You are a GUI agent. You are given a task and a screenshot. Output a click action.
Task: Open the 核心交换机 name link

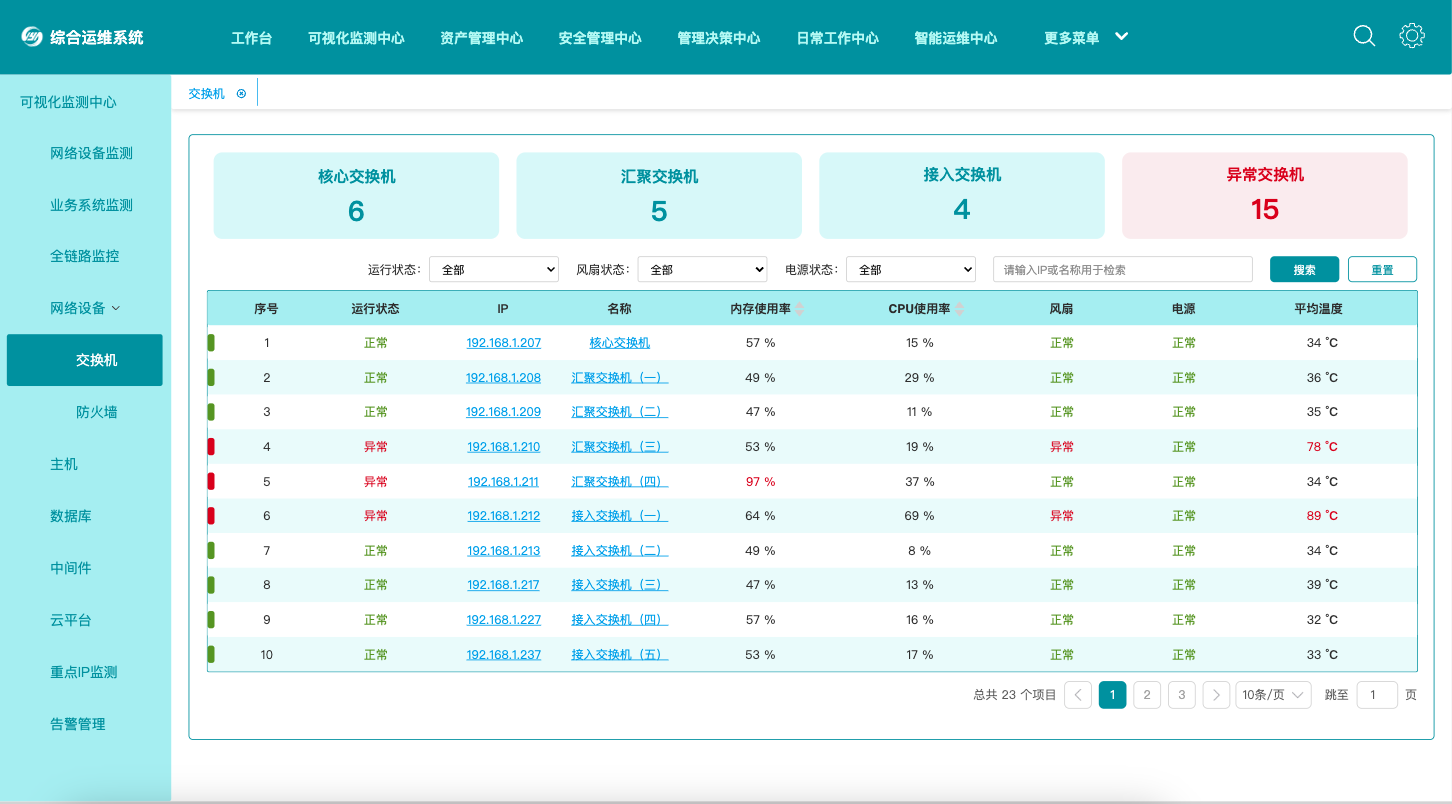(x=619, y=343)
